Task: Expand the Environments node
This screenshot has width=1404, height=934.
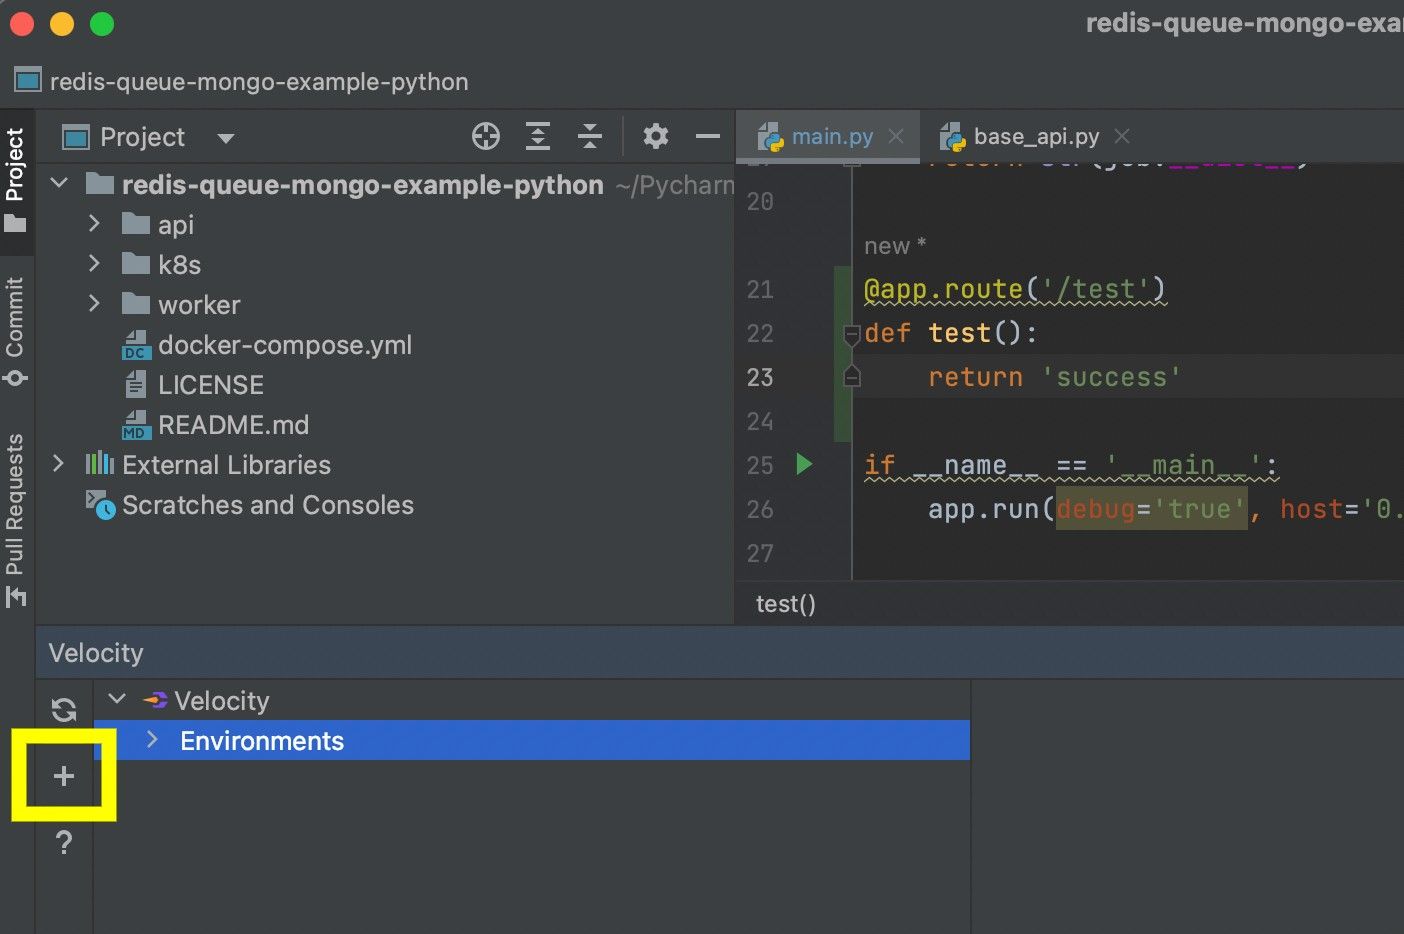Action: click(152, 740)
